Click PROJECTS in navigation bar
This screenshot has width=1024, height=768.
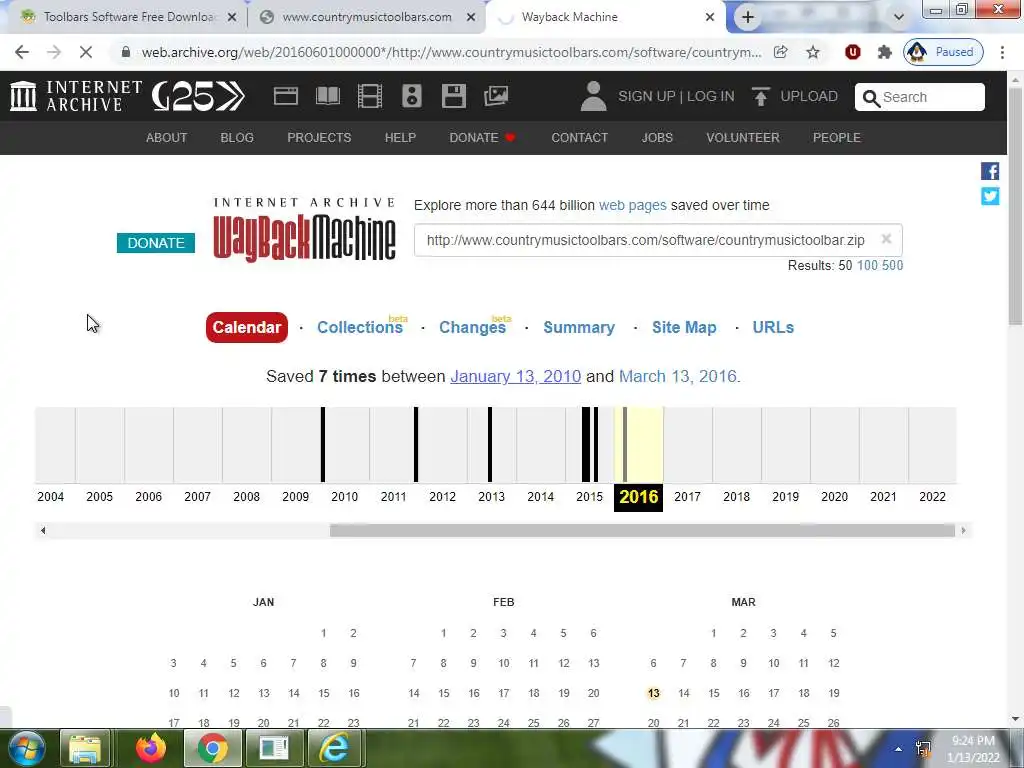319,138
